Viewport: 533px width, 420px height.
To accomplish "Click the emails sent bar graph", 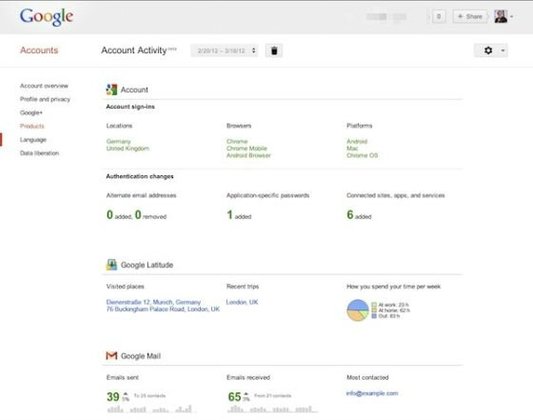I will point(150,409).
